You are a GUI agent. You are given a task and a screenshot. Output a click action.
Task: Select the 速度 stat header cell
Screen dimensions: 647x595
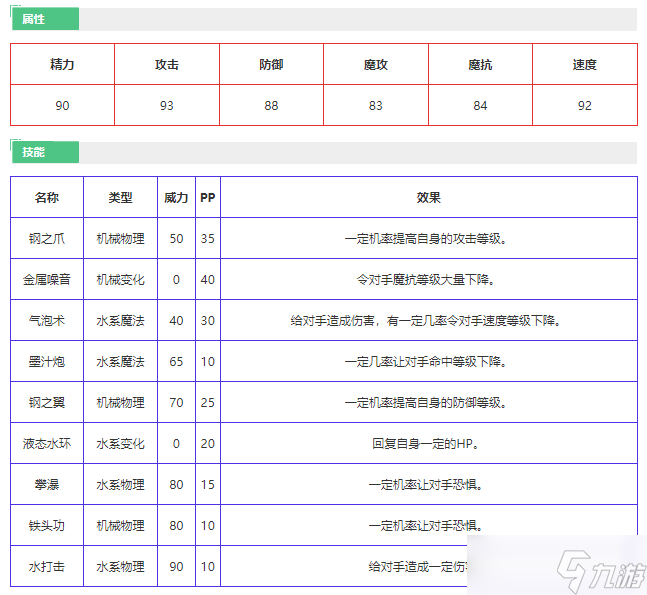coord(585,64)
